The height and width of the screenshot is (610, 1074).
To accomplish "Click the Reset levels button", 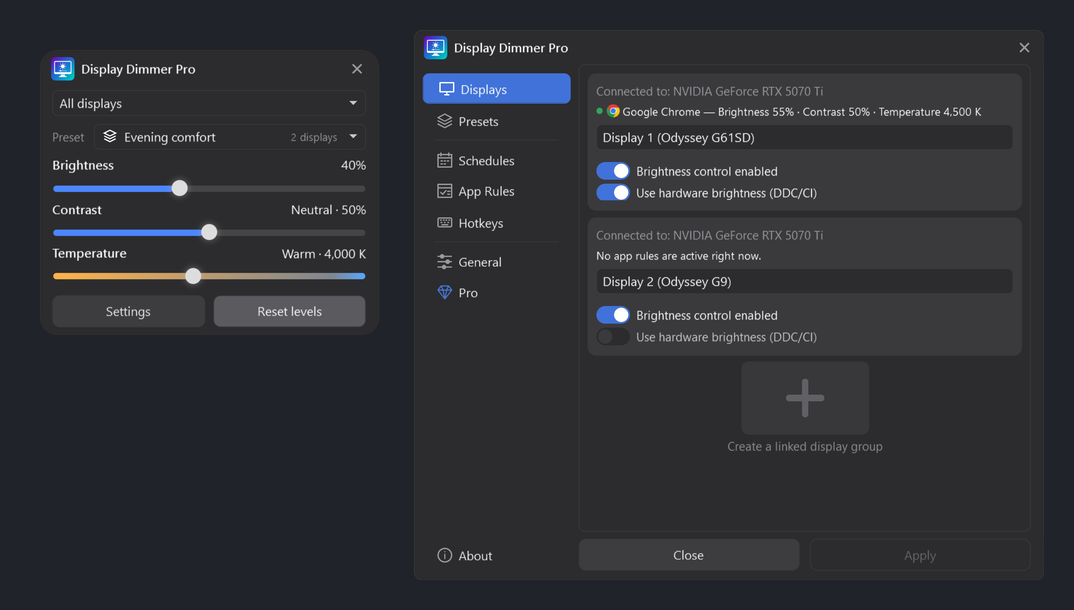I will coord(289,312).
